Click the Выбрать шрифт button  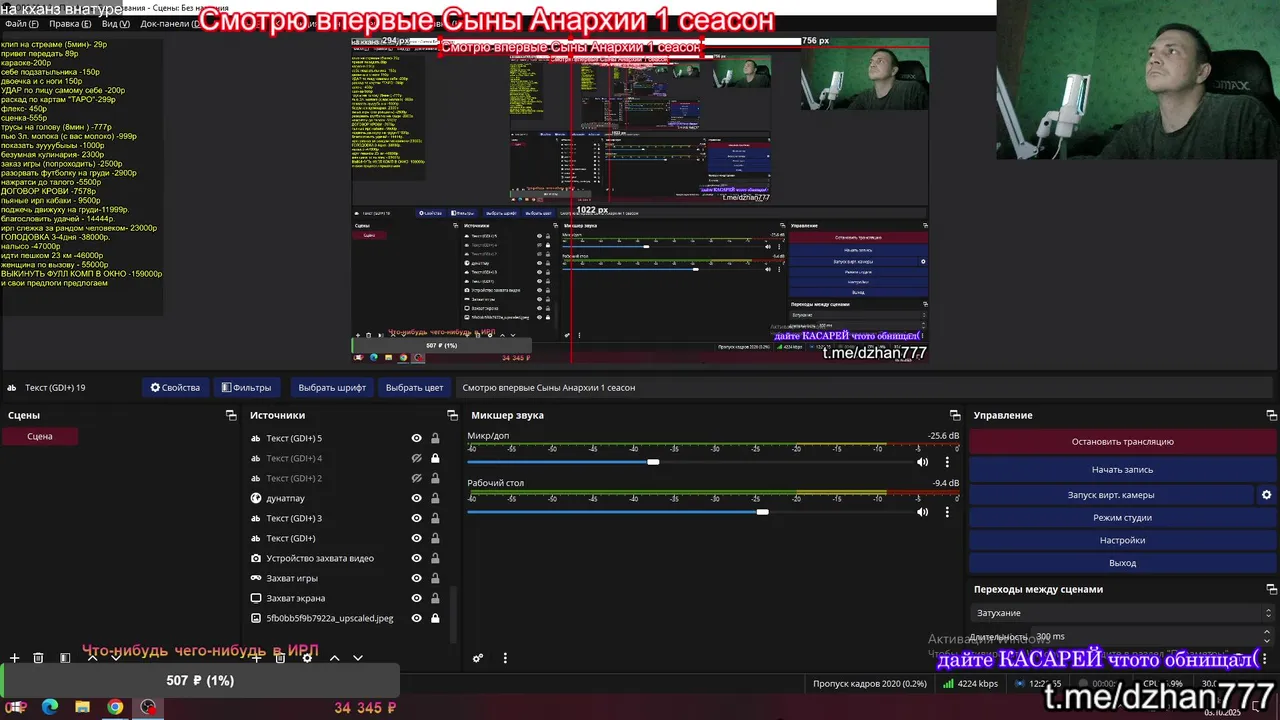point(332,387)
